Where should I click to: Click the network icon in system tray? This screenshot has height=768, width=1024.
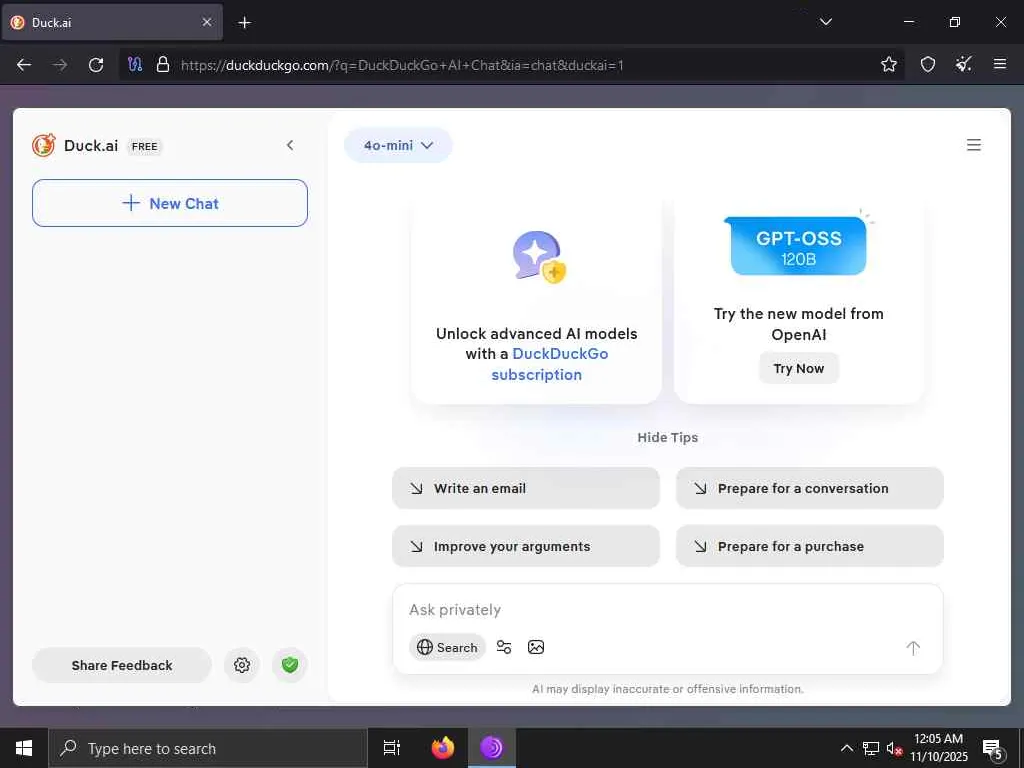871,748
